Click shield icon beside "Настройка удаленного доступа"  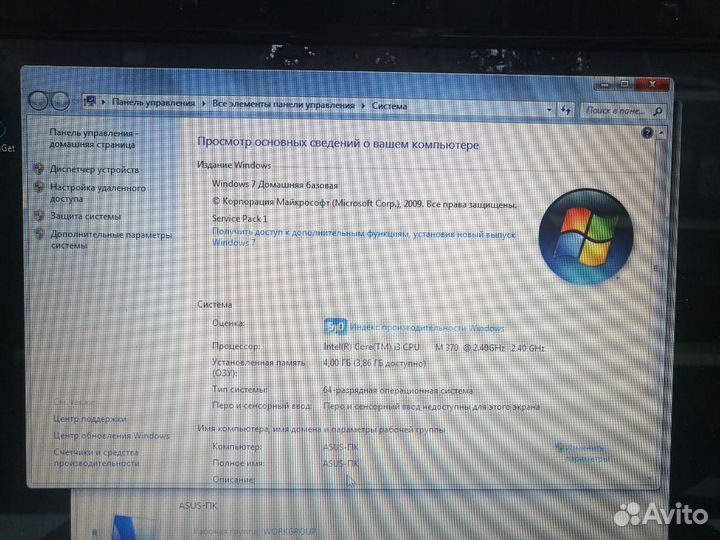pos(39,186)
